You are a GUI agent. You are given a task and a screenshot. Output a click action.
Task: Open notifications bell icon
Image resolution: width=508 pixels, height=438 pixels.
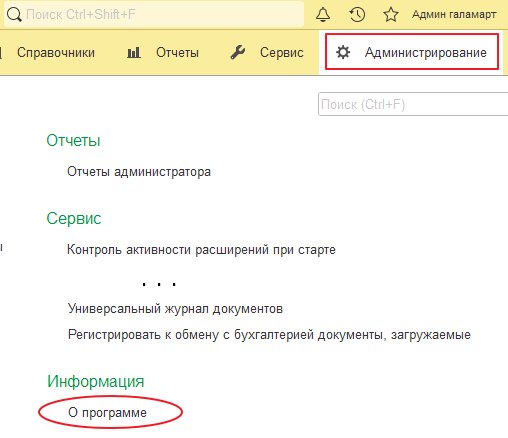click(x=323, y=15)
